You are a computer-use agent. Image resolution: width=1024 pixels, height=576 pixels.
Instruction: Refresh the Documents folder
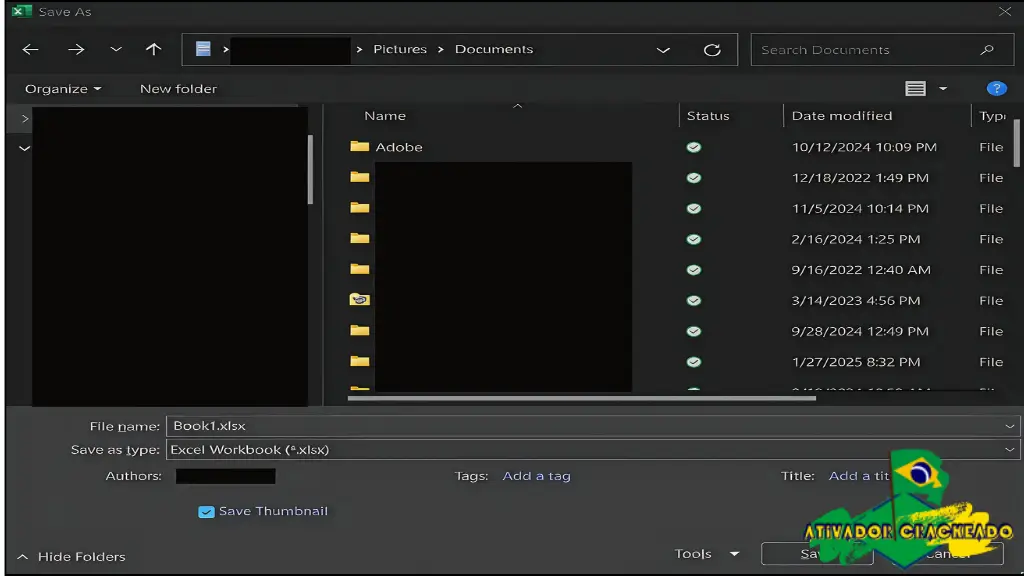click(712, 50)
